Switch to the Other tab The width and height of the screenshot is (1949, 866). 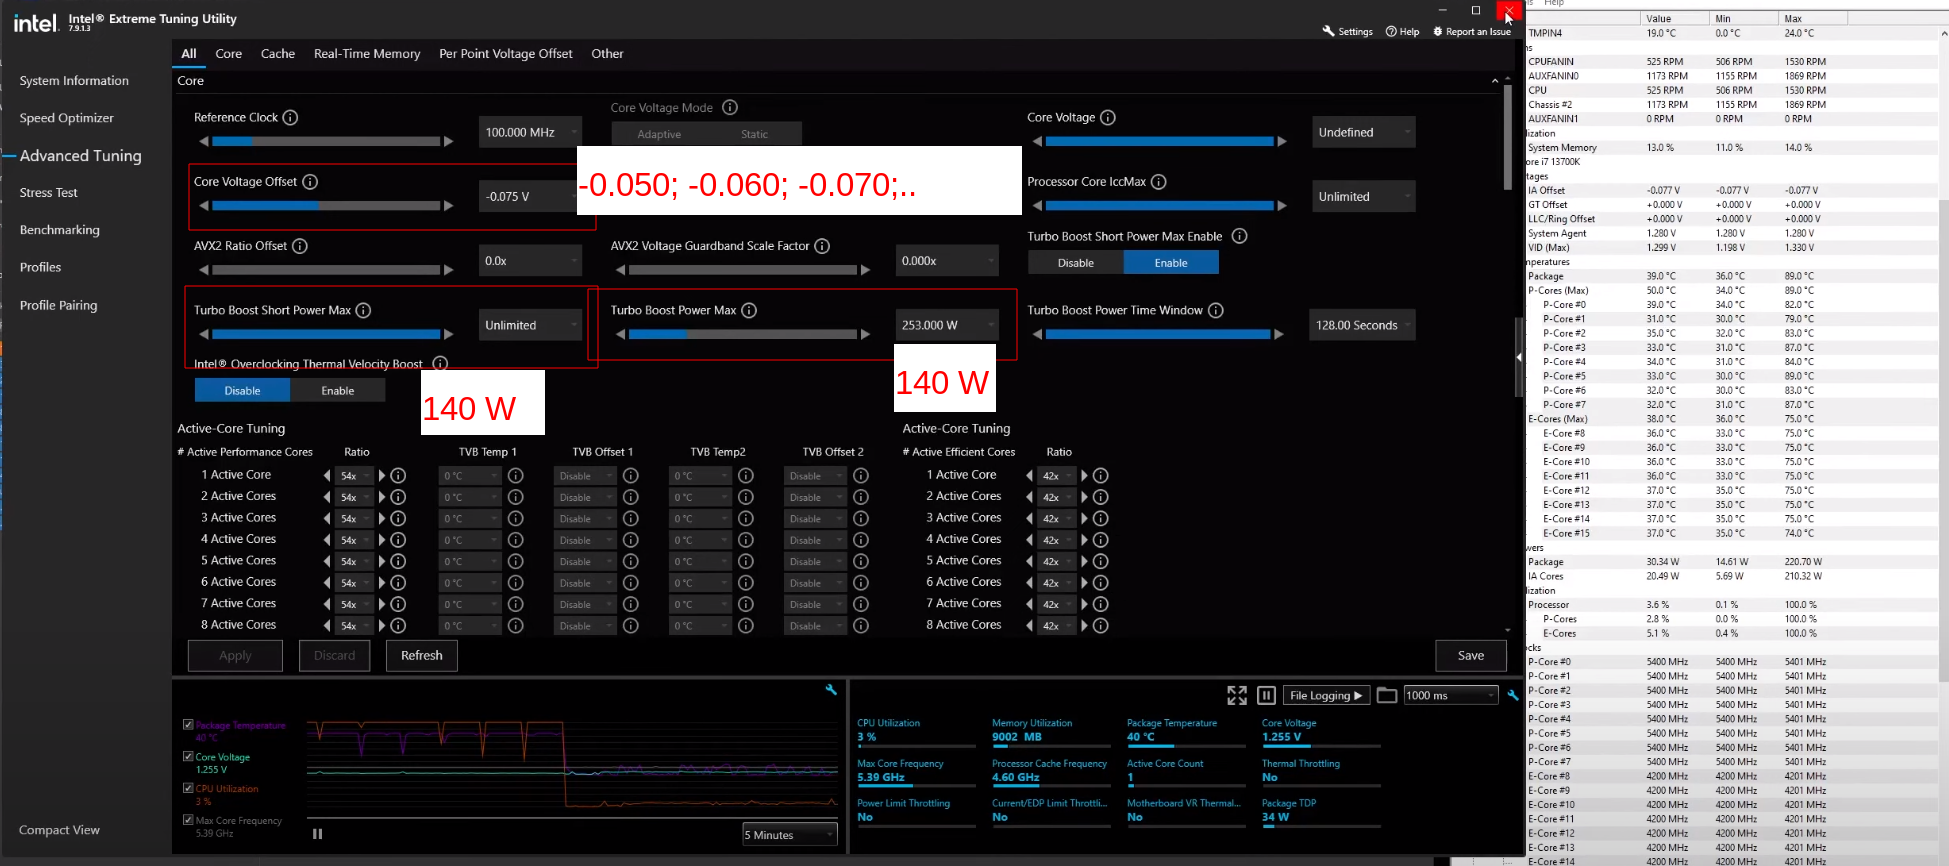(x=607, y=54)
